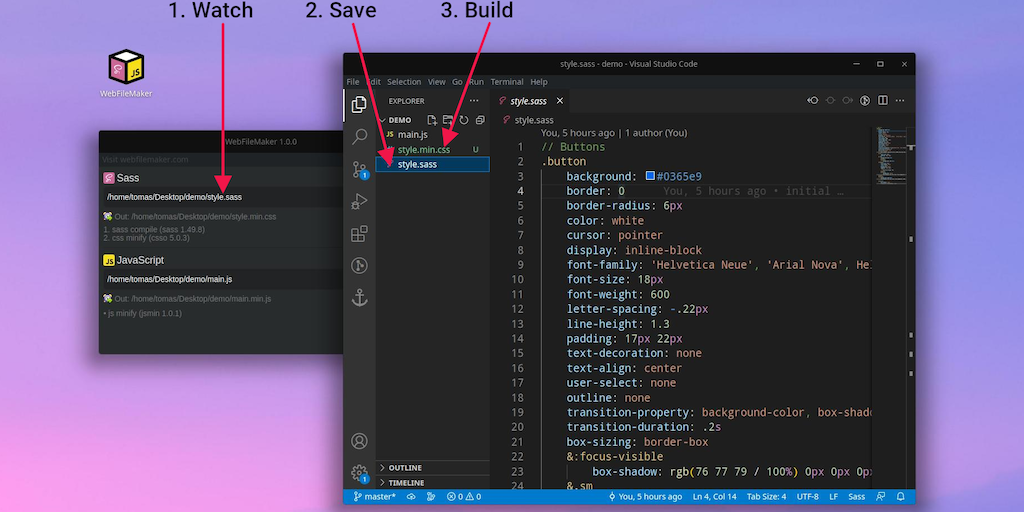1024x512 pixels.
Task: Click the Sass file path input field
Action: click(222, 197)
